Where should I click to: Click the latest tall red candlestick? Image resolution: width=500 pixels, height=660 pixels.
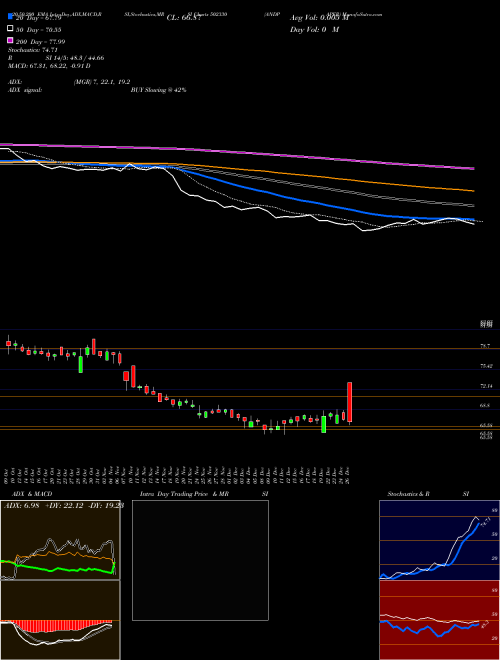click(350, 402)
